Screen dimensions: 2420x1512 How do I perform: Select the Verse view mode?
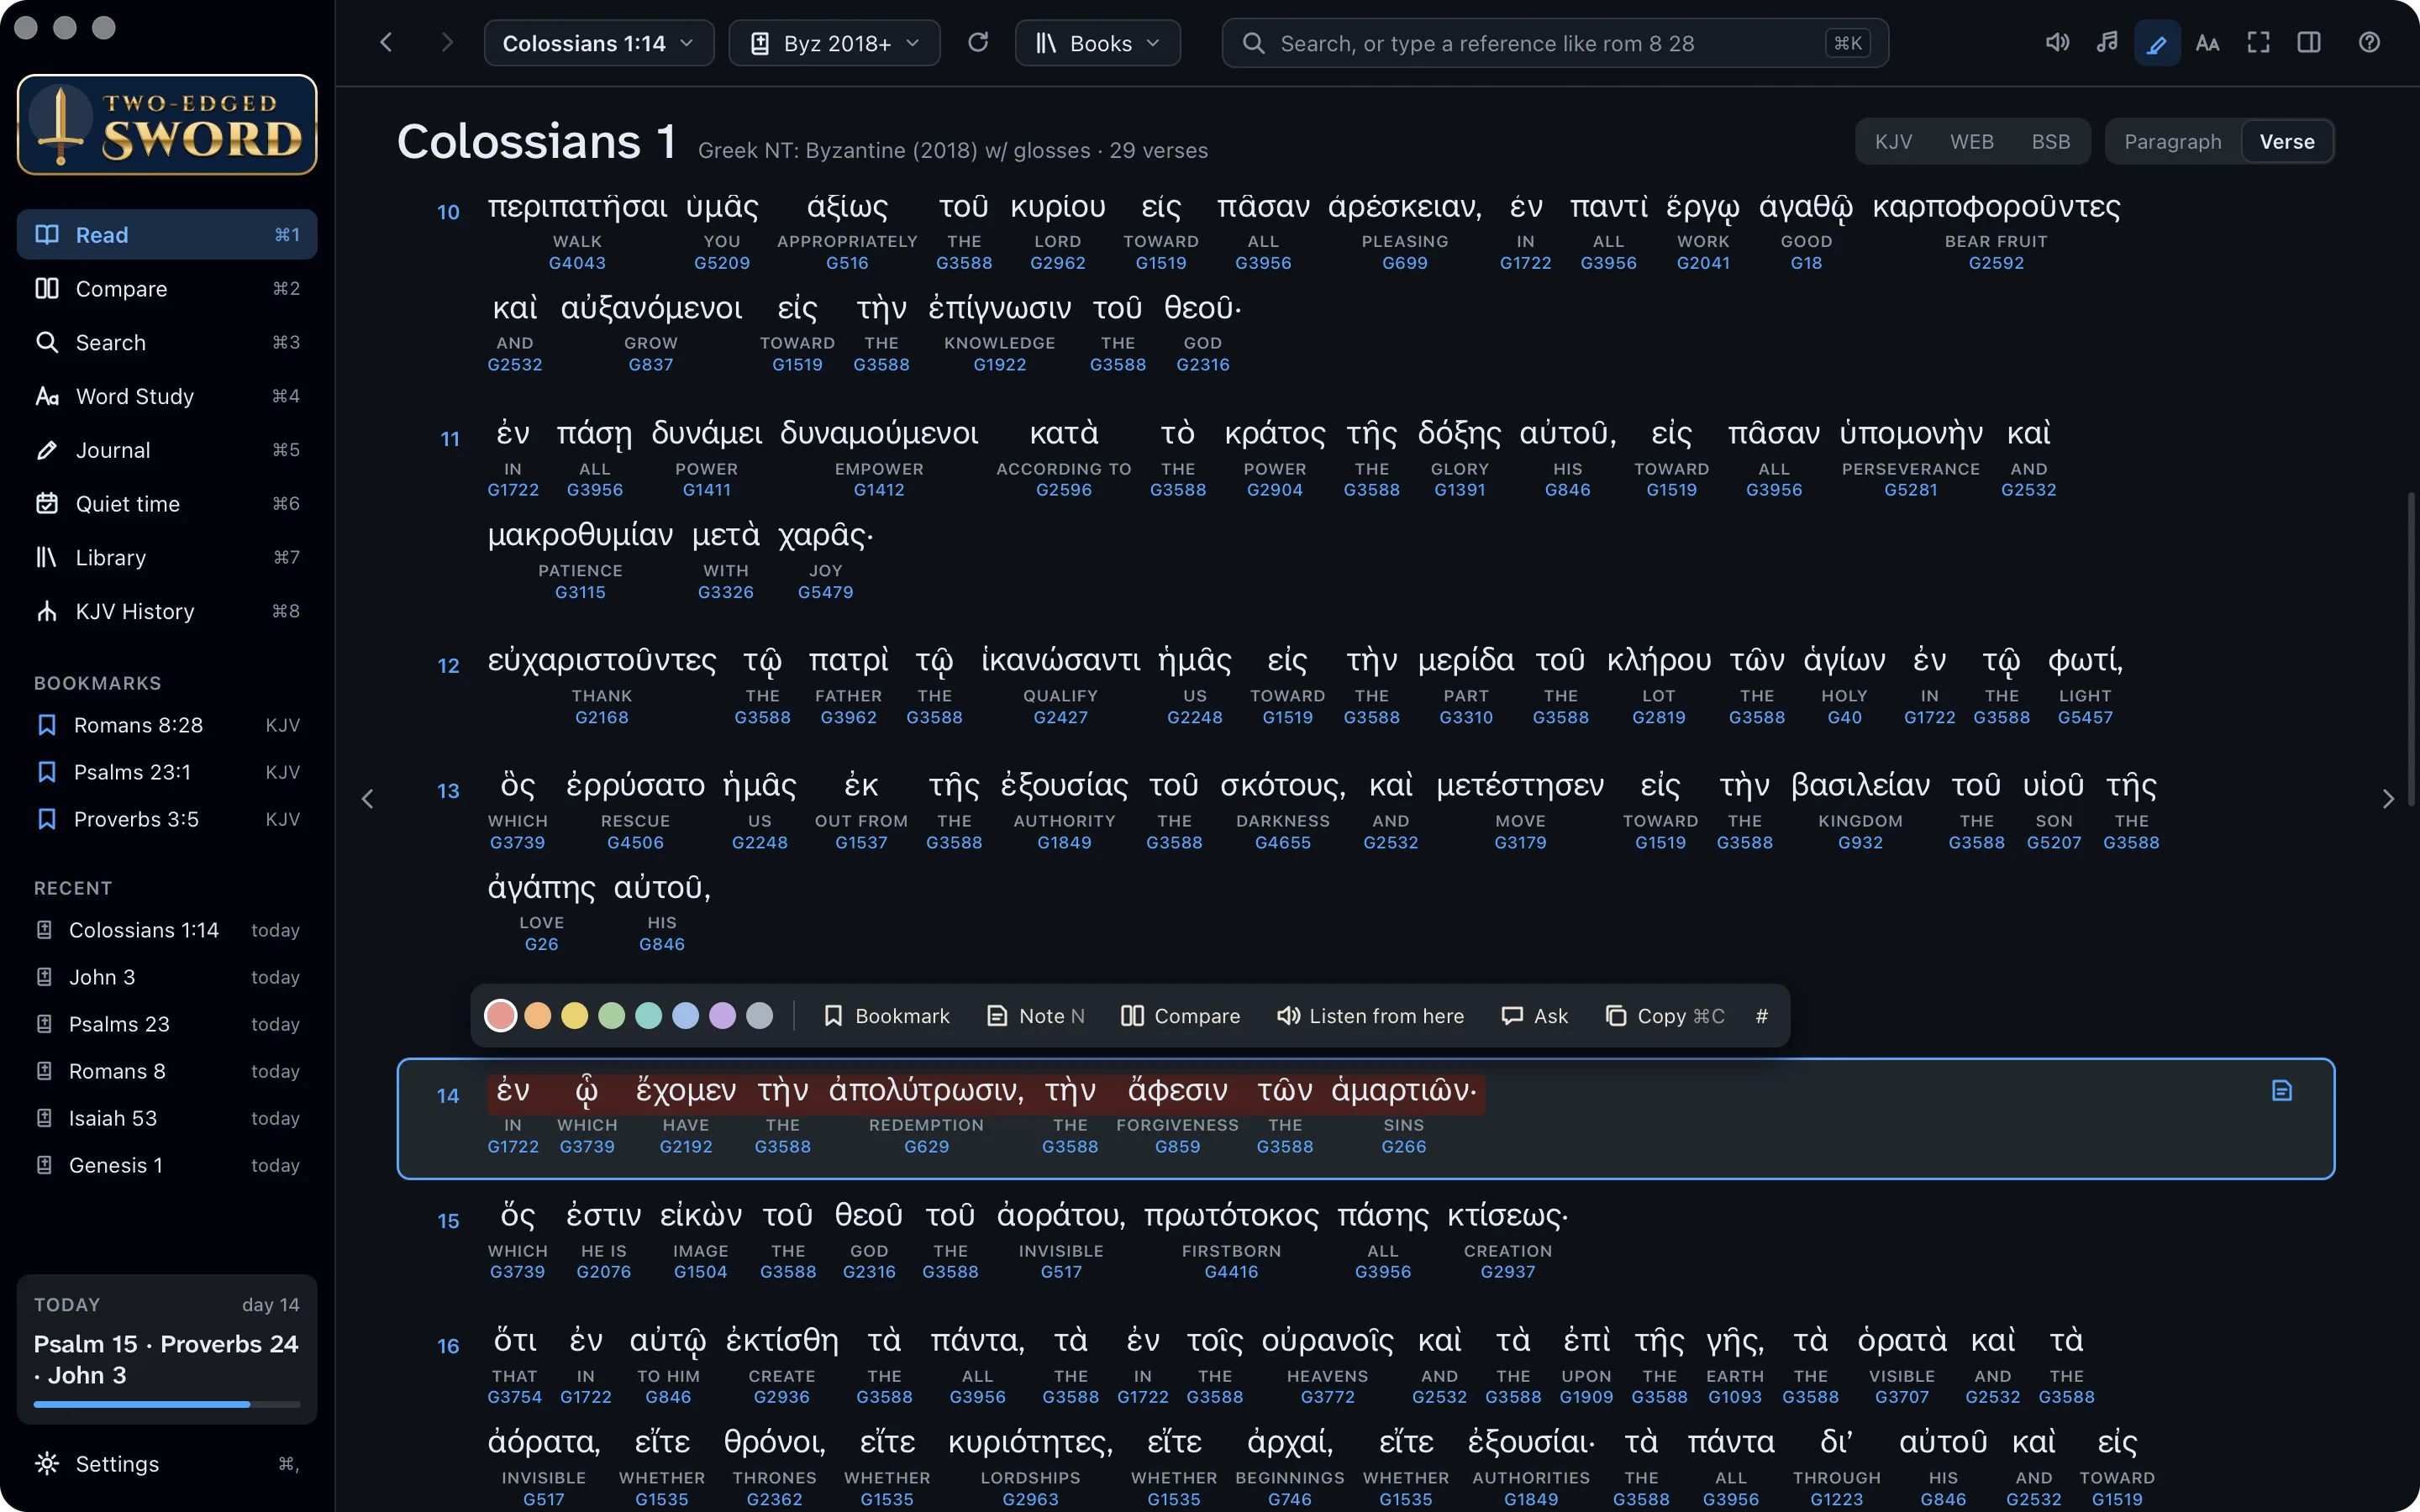(2286, 141)
